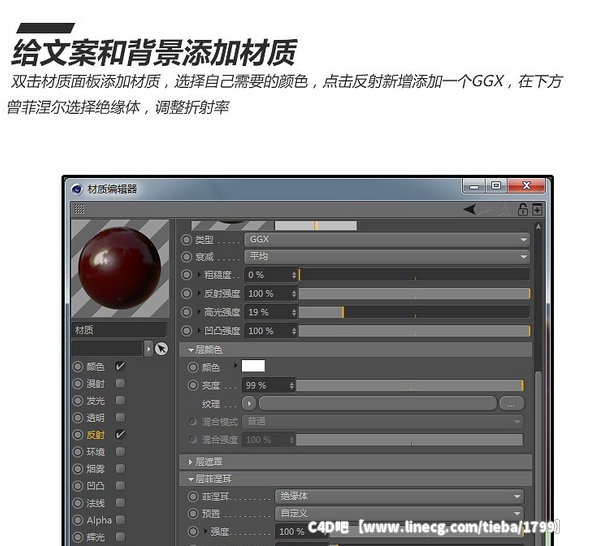Click the up arrow navigation icon
Screen dimensions: 594x546
(x=504, y=209)
